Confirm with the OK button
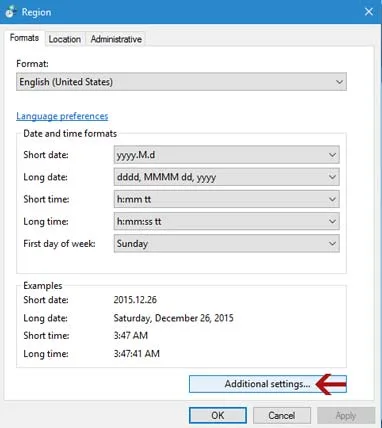Screen dimensions: 382x428 click(x=218, y=415)
